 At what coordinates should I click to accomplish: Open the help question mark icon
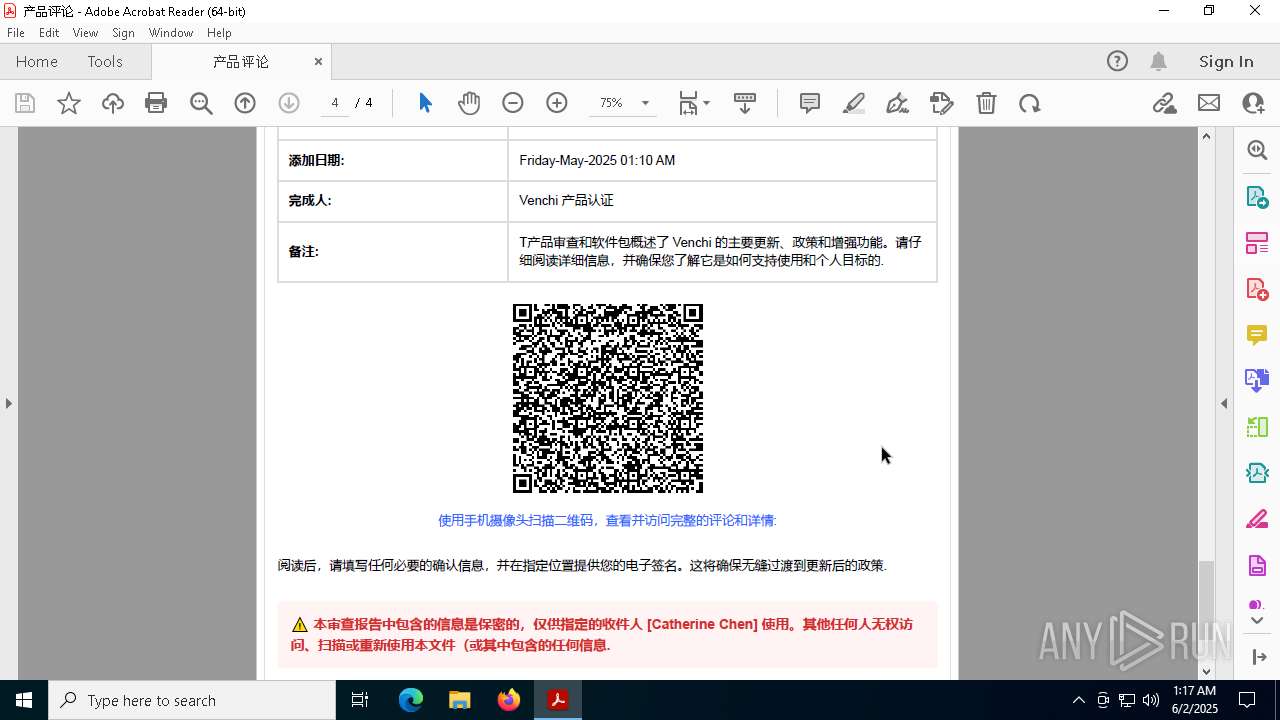(x=1117, y=61)
